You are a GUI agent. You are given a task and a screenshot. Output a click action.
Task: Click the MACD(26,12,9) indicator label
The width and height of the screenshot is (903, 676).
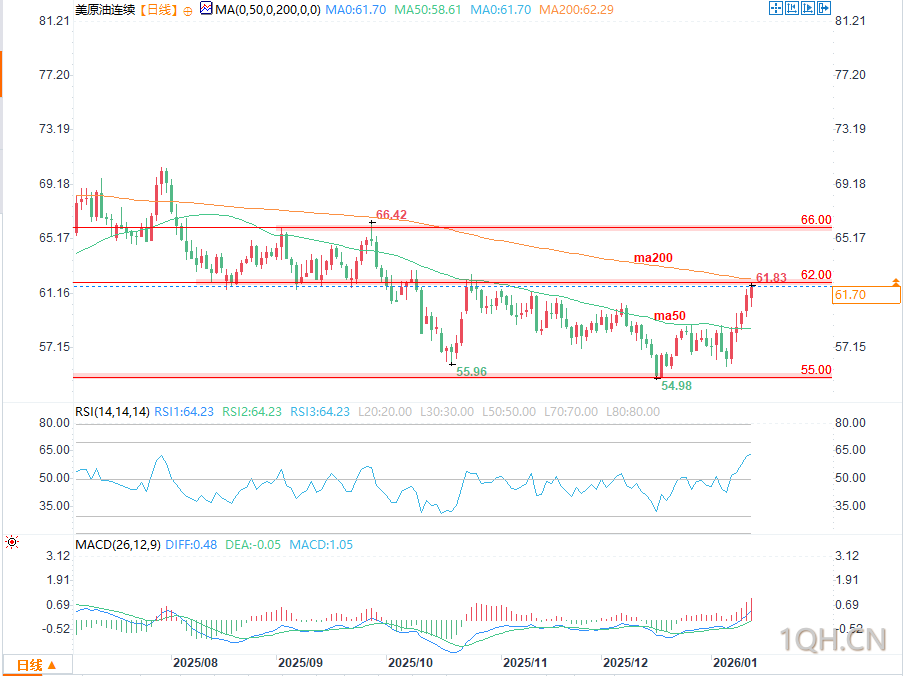(118, 545)
